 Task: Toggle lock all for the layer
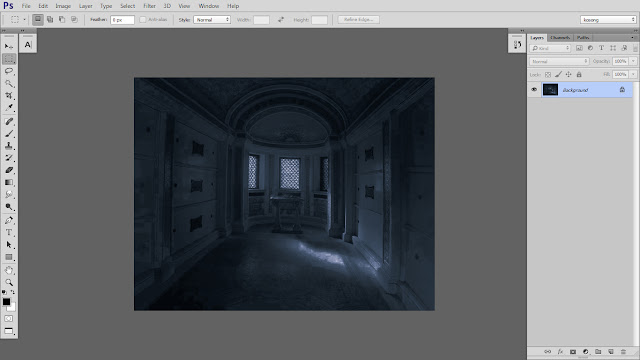579,75
